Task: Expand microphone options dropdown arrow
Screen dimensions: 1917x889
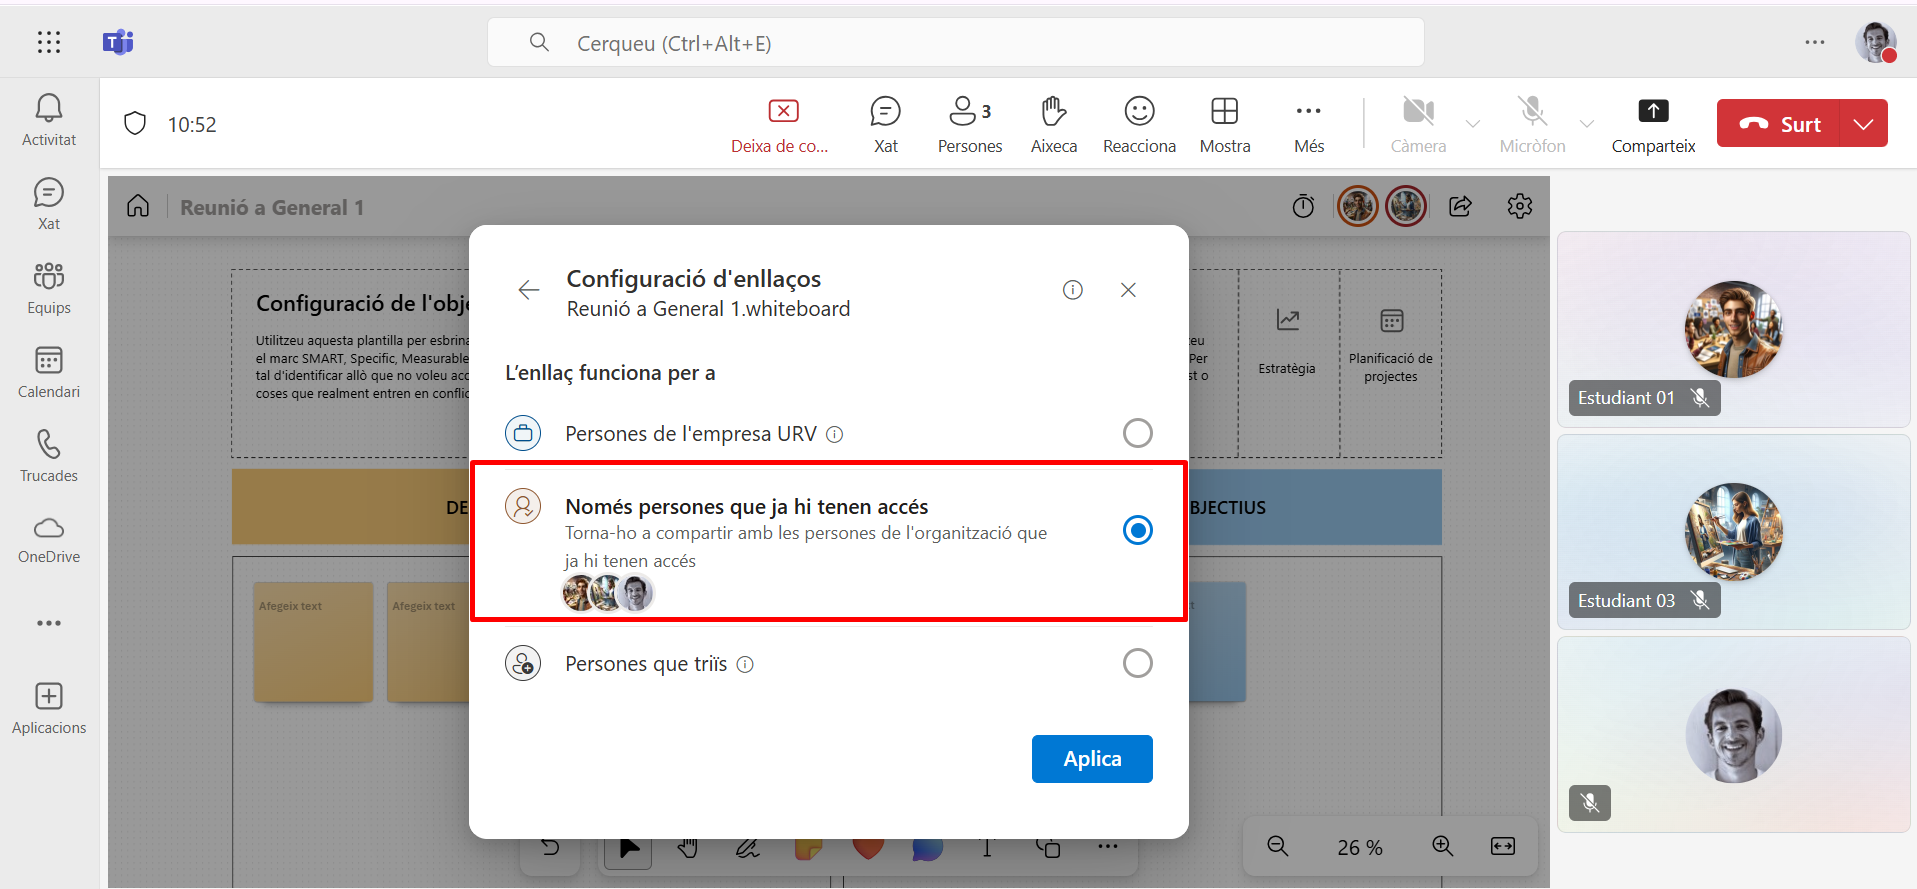Action: (1586, 124)
